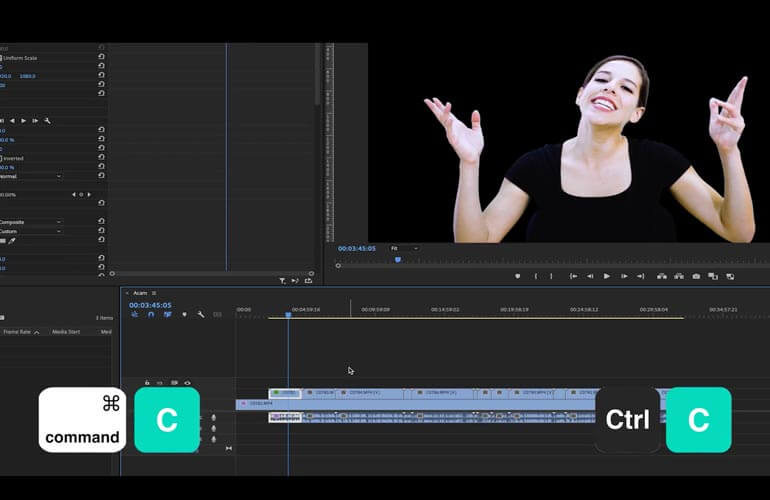Open the Composite dropdown
The image size is (770, 500).
tap(31, 222)
